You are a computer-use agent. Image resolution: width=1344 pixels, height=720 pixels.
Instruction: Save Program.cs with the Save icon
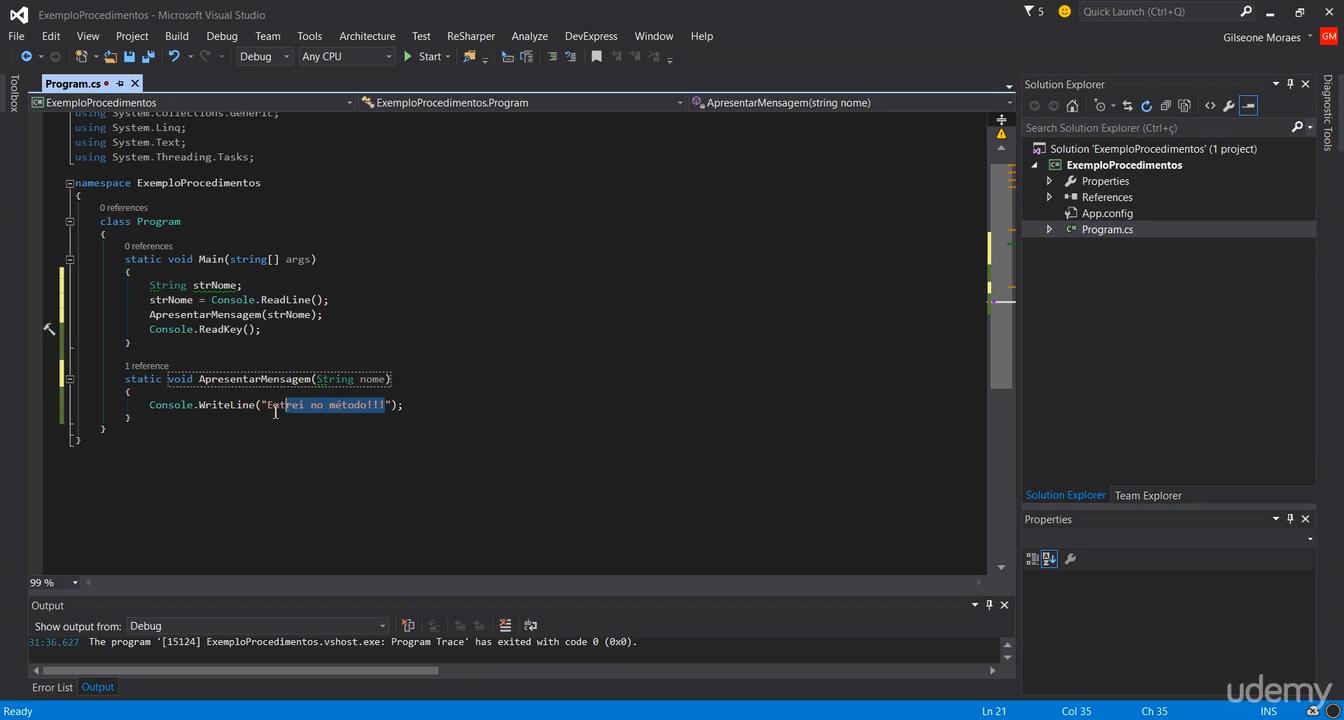click(x=129, y=57)
